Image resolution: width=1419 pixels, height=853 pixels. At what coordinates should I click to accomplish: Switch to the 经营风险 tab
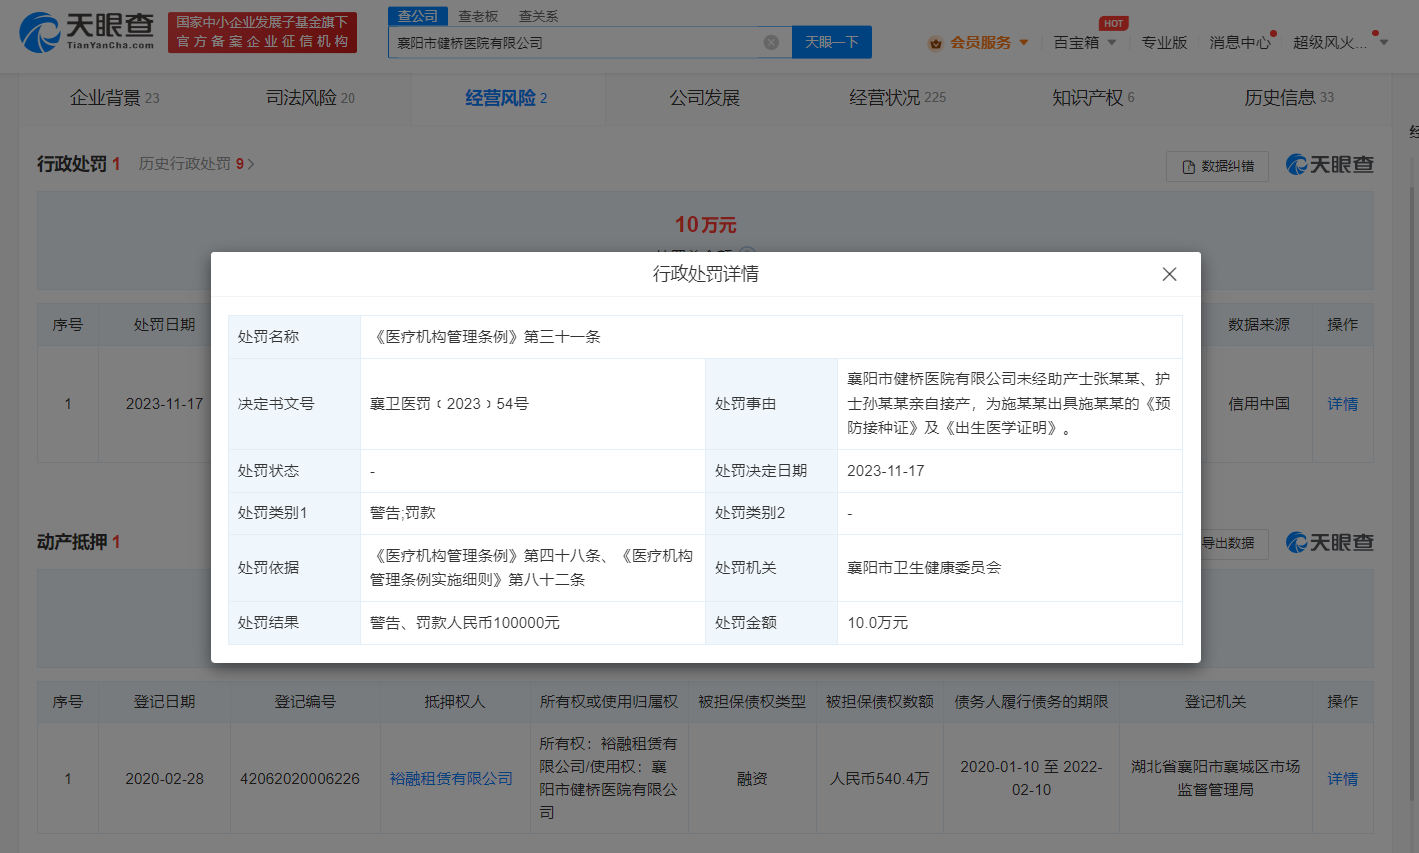(x=506, y=98)
